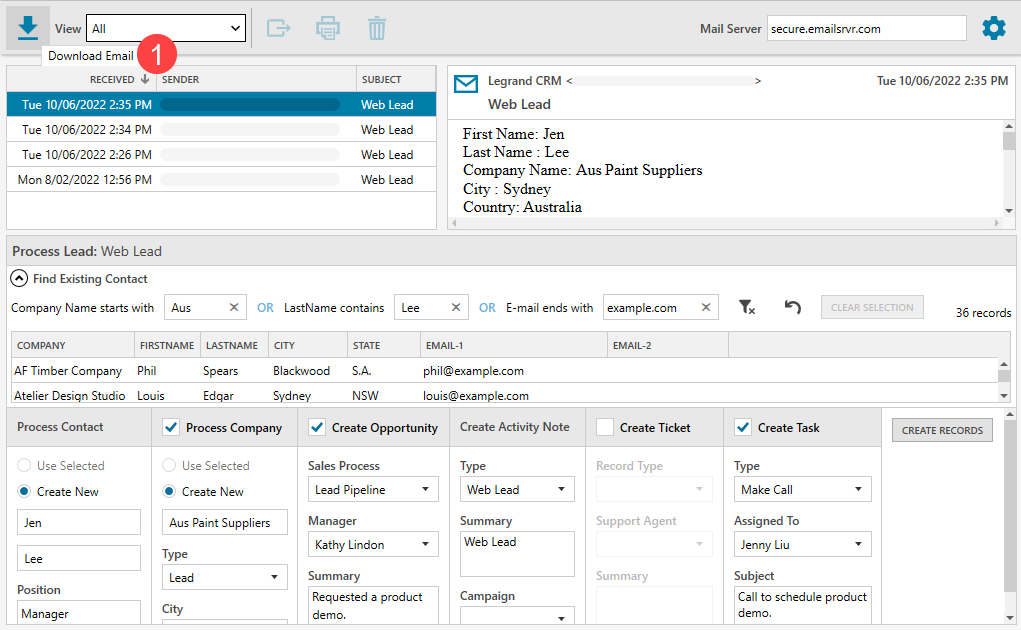Clear the Company Name 'Aus' filter X
The image size is (1021, 630).
[234, 308]
